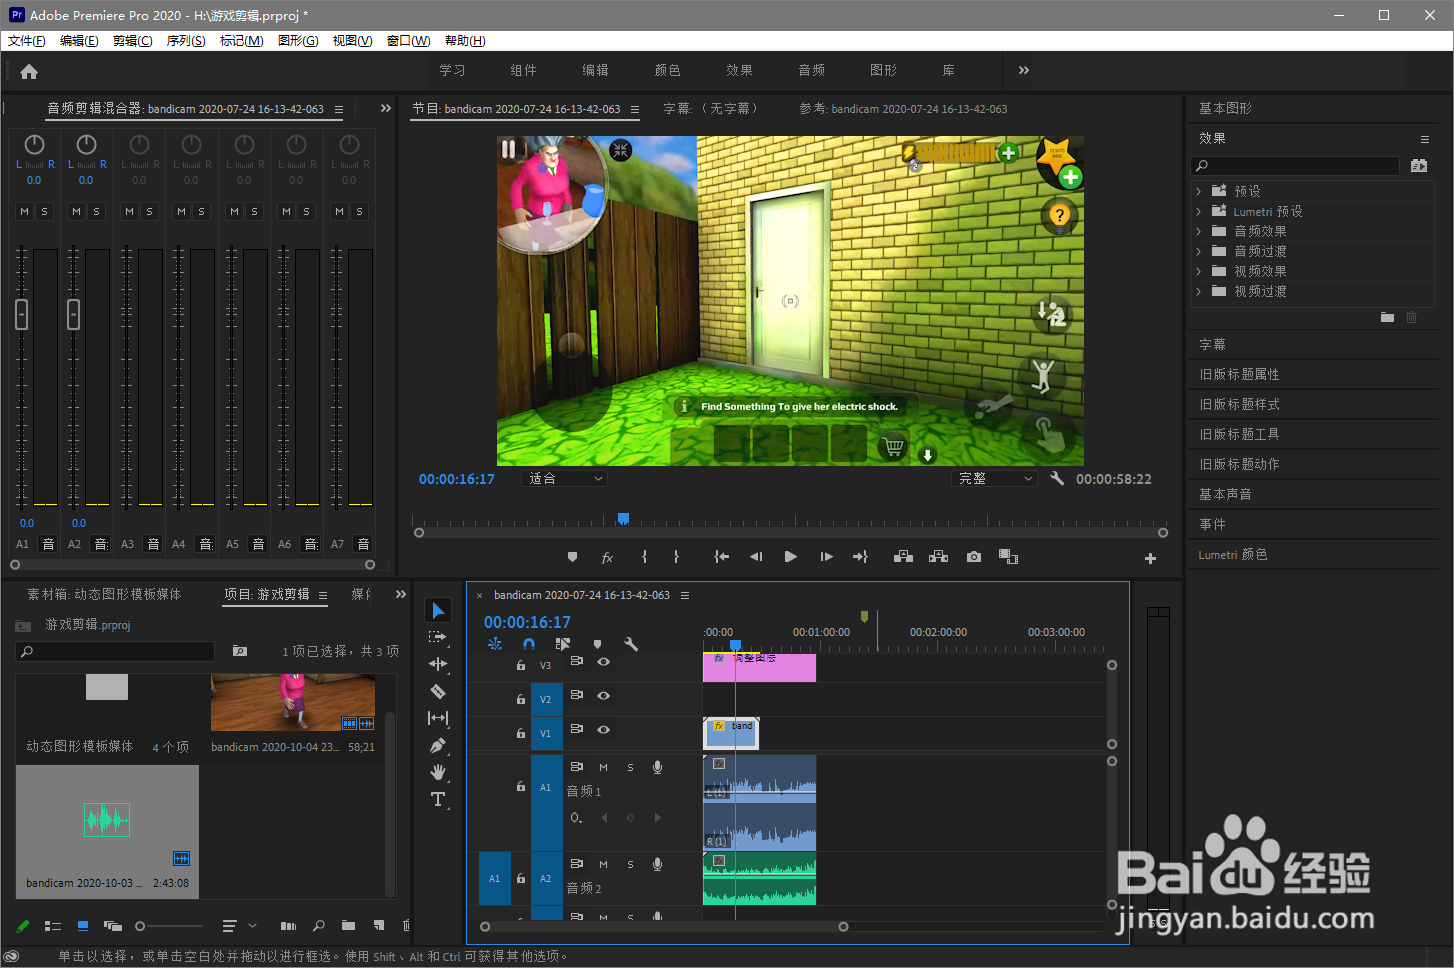Switch to the 颜色 workspace
1454x968 pixels.
click(668, 70)
